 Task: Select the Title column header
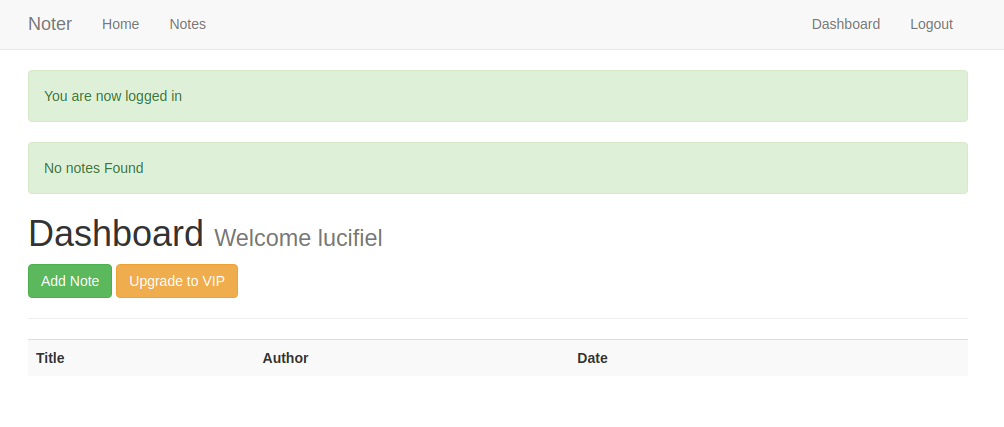(50, 358)
